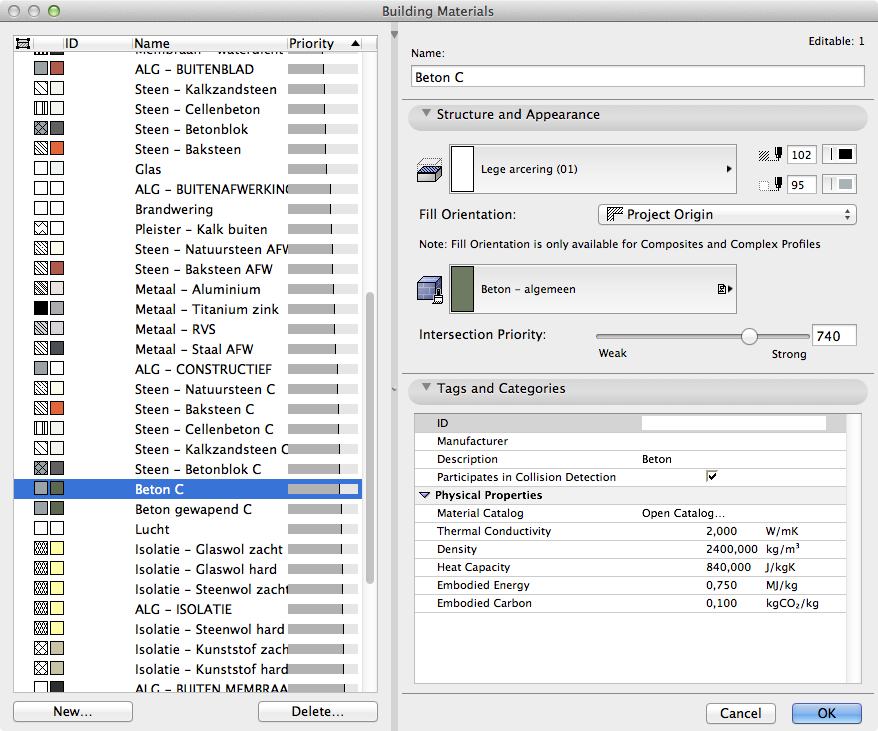Click fill pattern icon of ALG – CONSTRUCTIEF
Image resolution: width=878 pixels, height=731 pixels.
click(41, 368)
